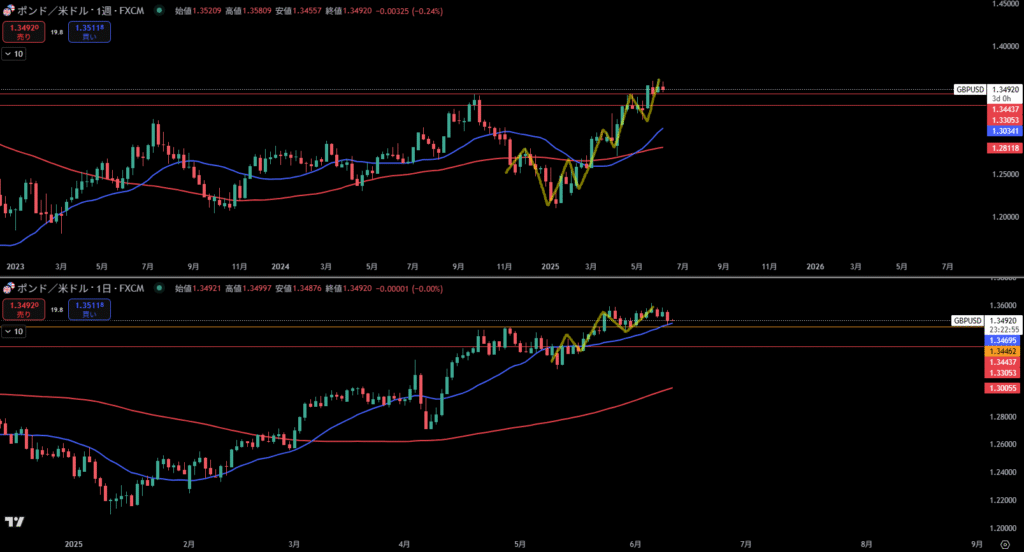Click the weekly chart buy button 1.35118 買い
Viewport: 1024px width, 552px height.
89,32
